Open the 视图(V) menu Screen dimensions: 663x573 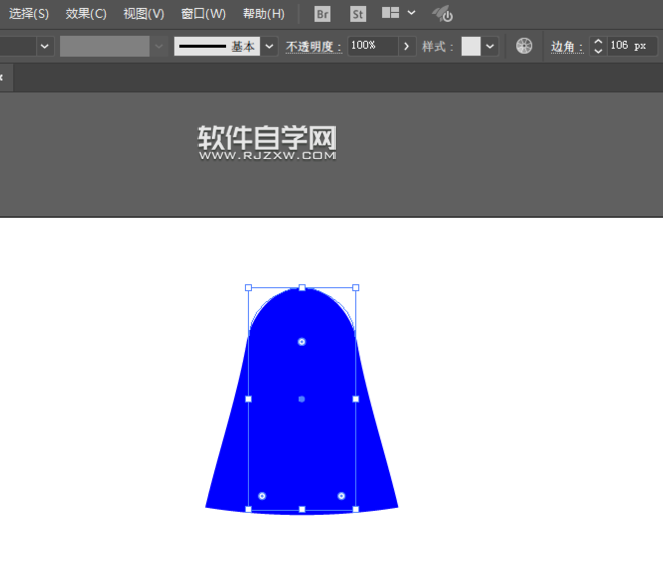(x=144, y=14)
